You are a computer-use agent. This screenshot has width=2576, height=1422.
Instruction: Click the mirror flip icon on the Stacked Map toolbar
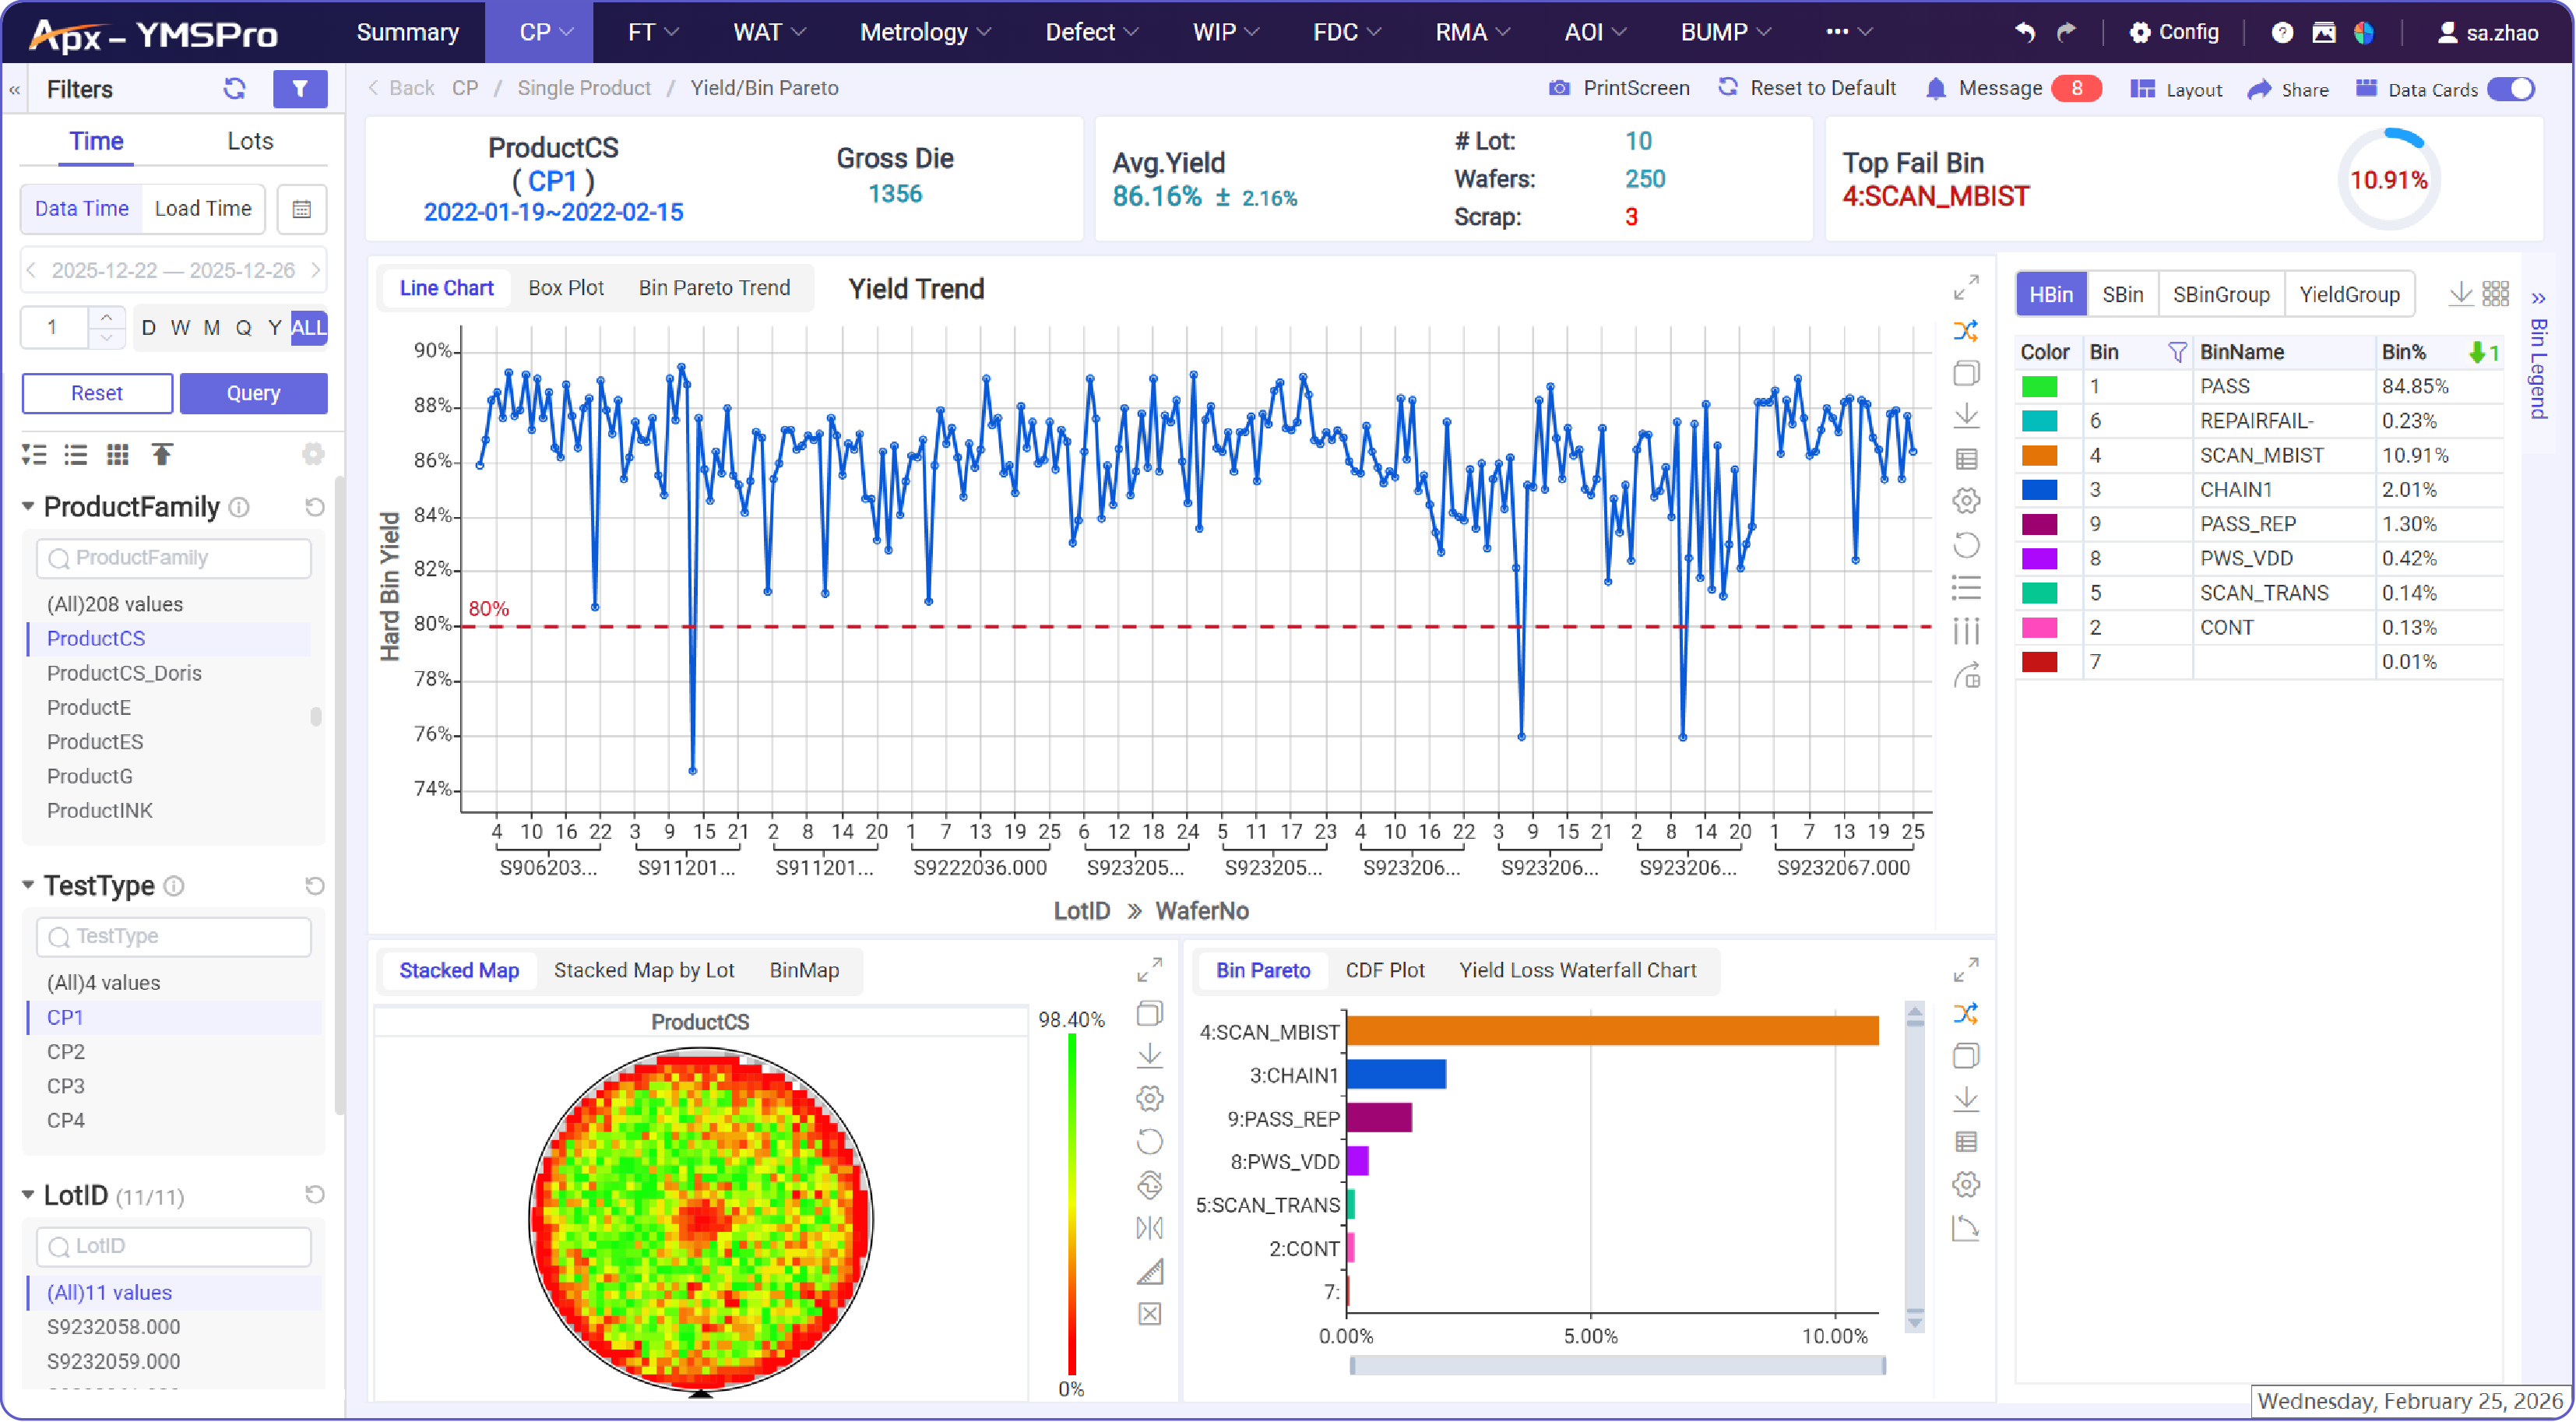[1149, 1227]
